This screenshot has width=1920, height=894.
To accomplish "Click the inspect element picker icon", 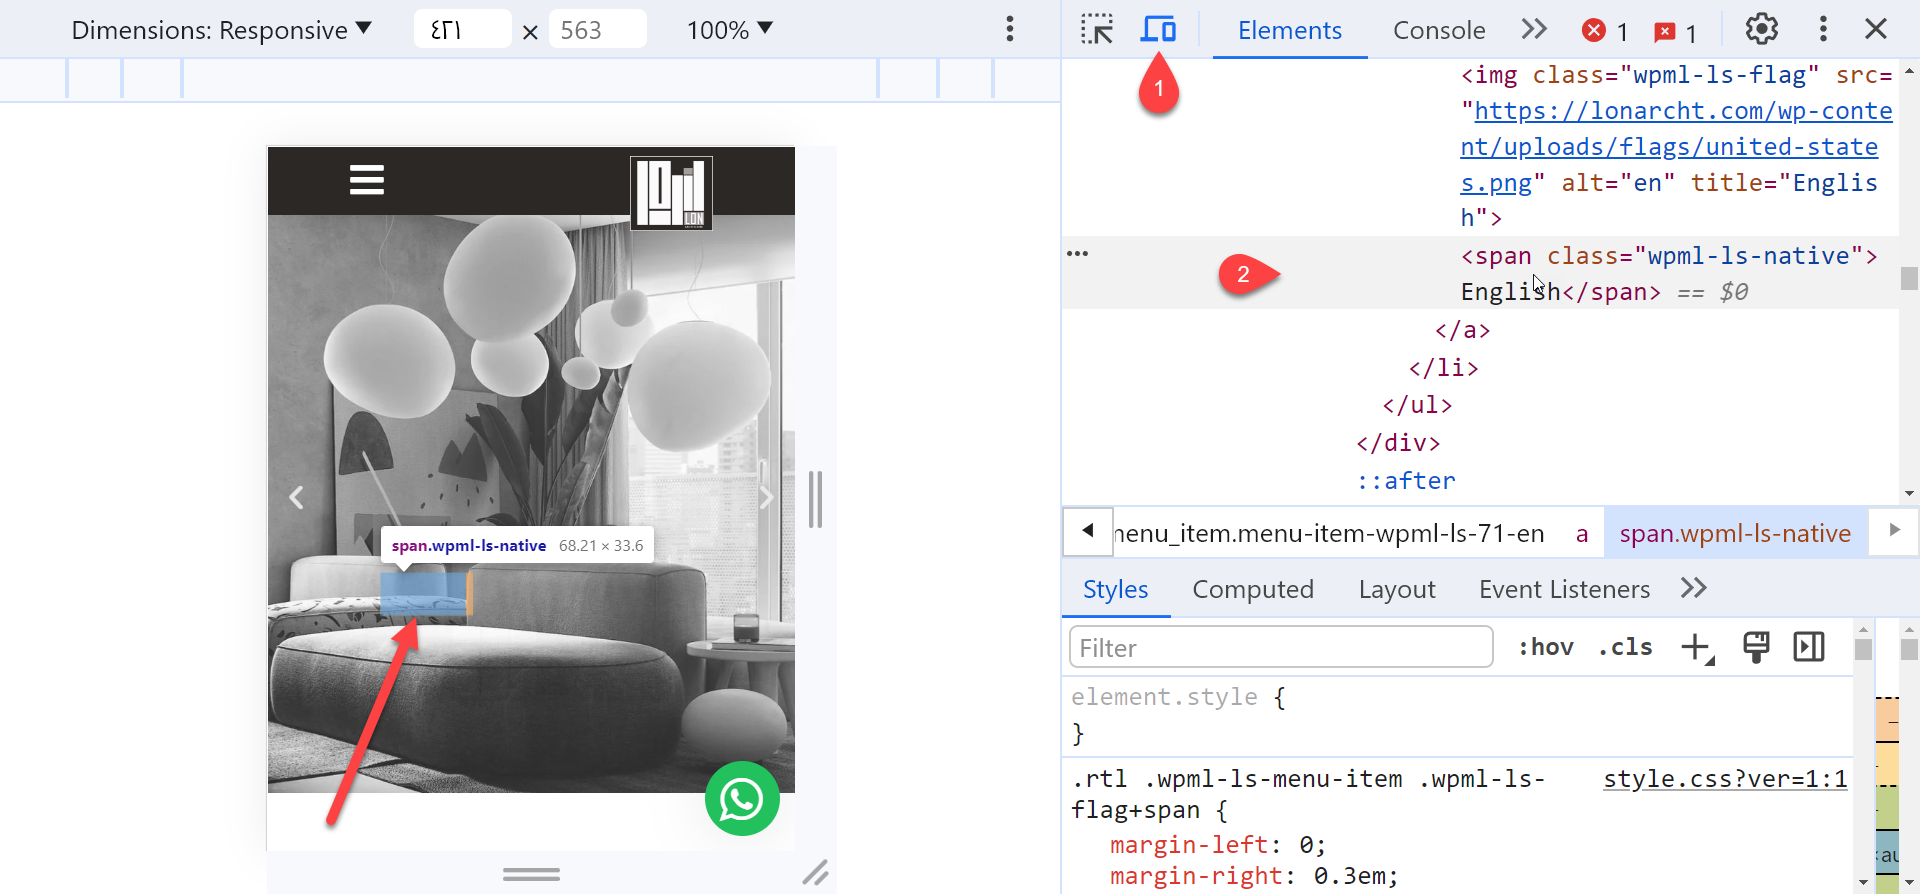I will click(1097, 29).
